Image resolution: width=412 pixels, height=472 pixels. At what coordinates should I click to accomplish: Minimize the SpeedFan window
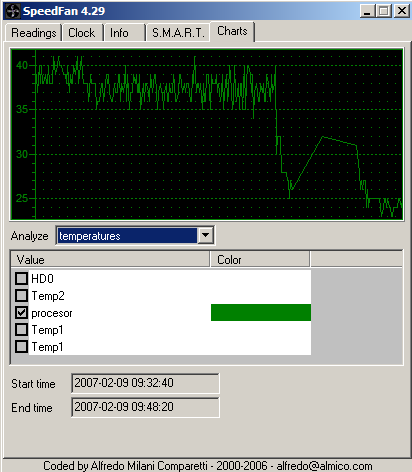pyautogui.click(x=367, y=11)
